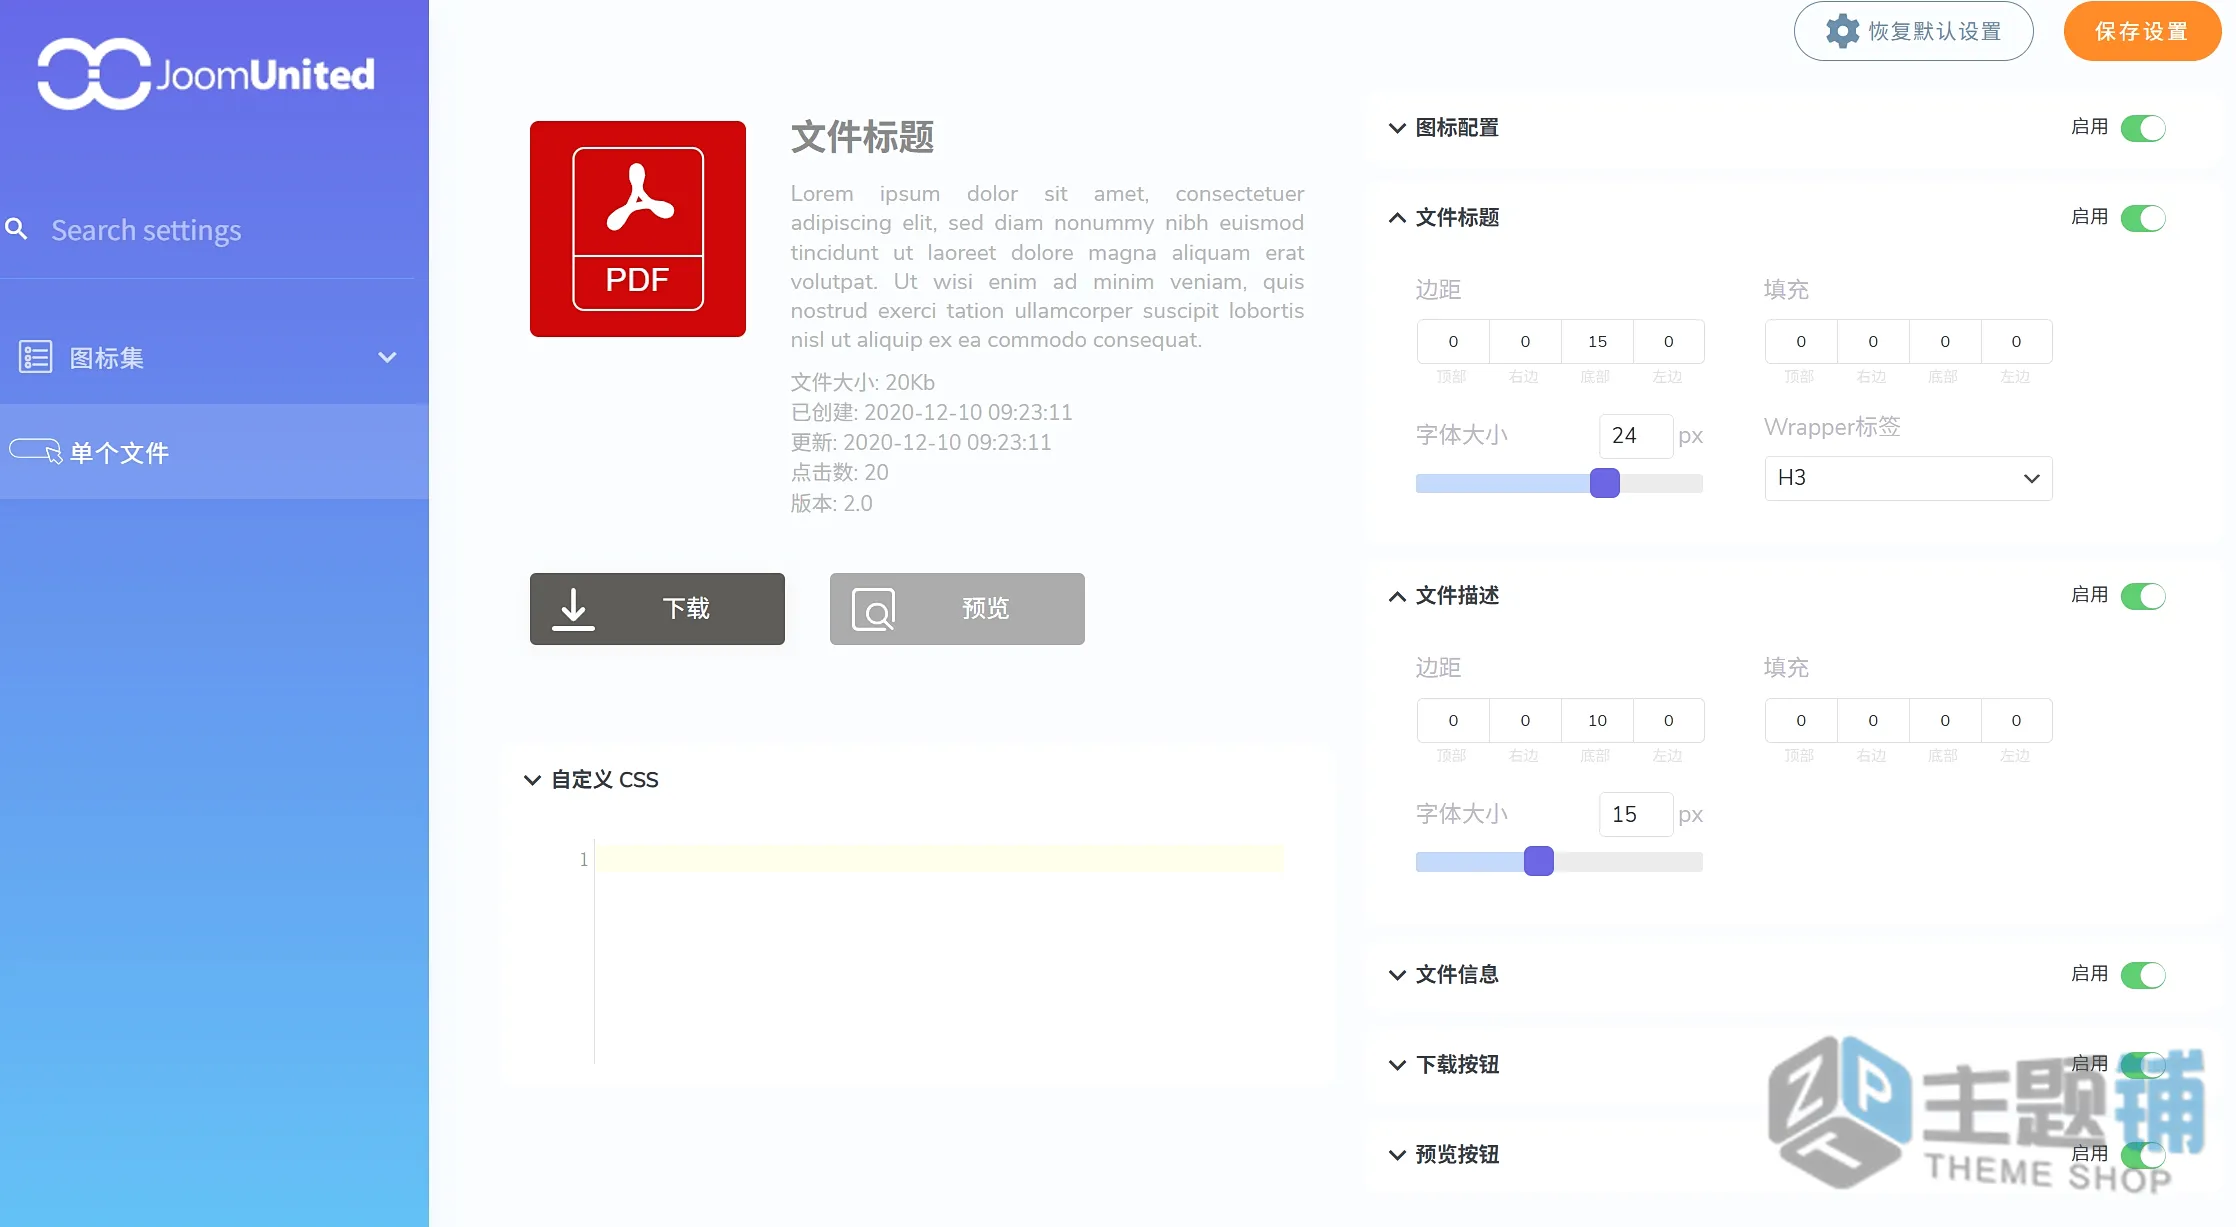Click the 恢复默认设置 button
The height and width of the screenshot is (1227, 2236).
pos(1913,31)
